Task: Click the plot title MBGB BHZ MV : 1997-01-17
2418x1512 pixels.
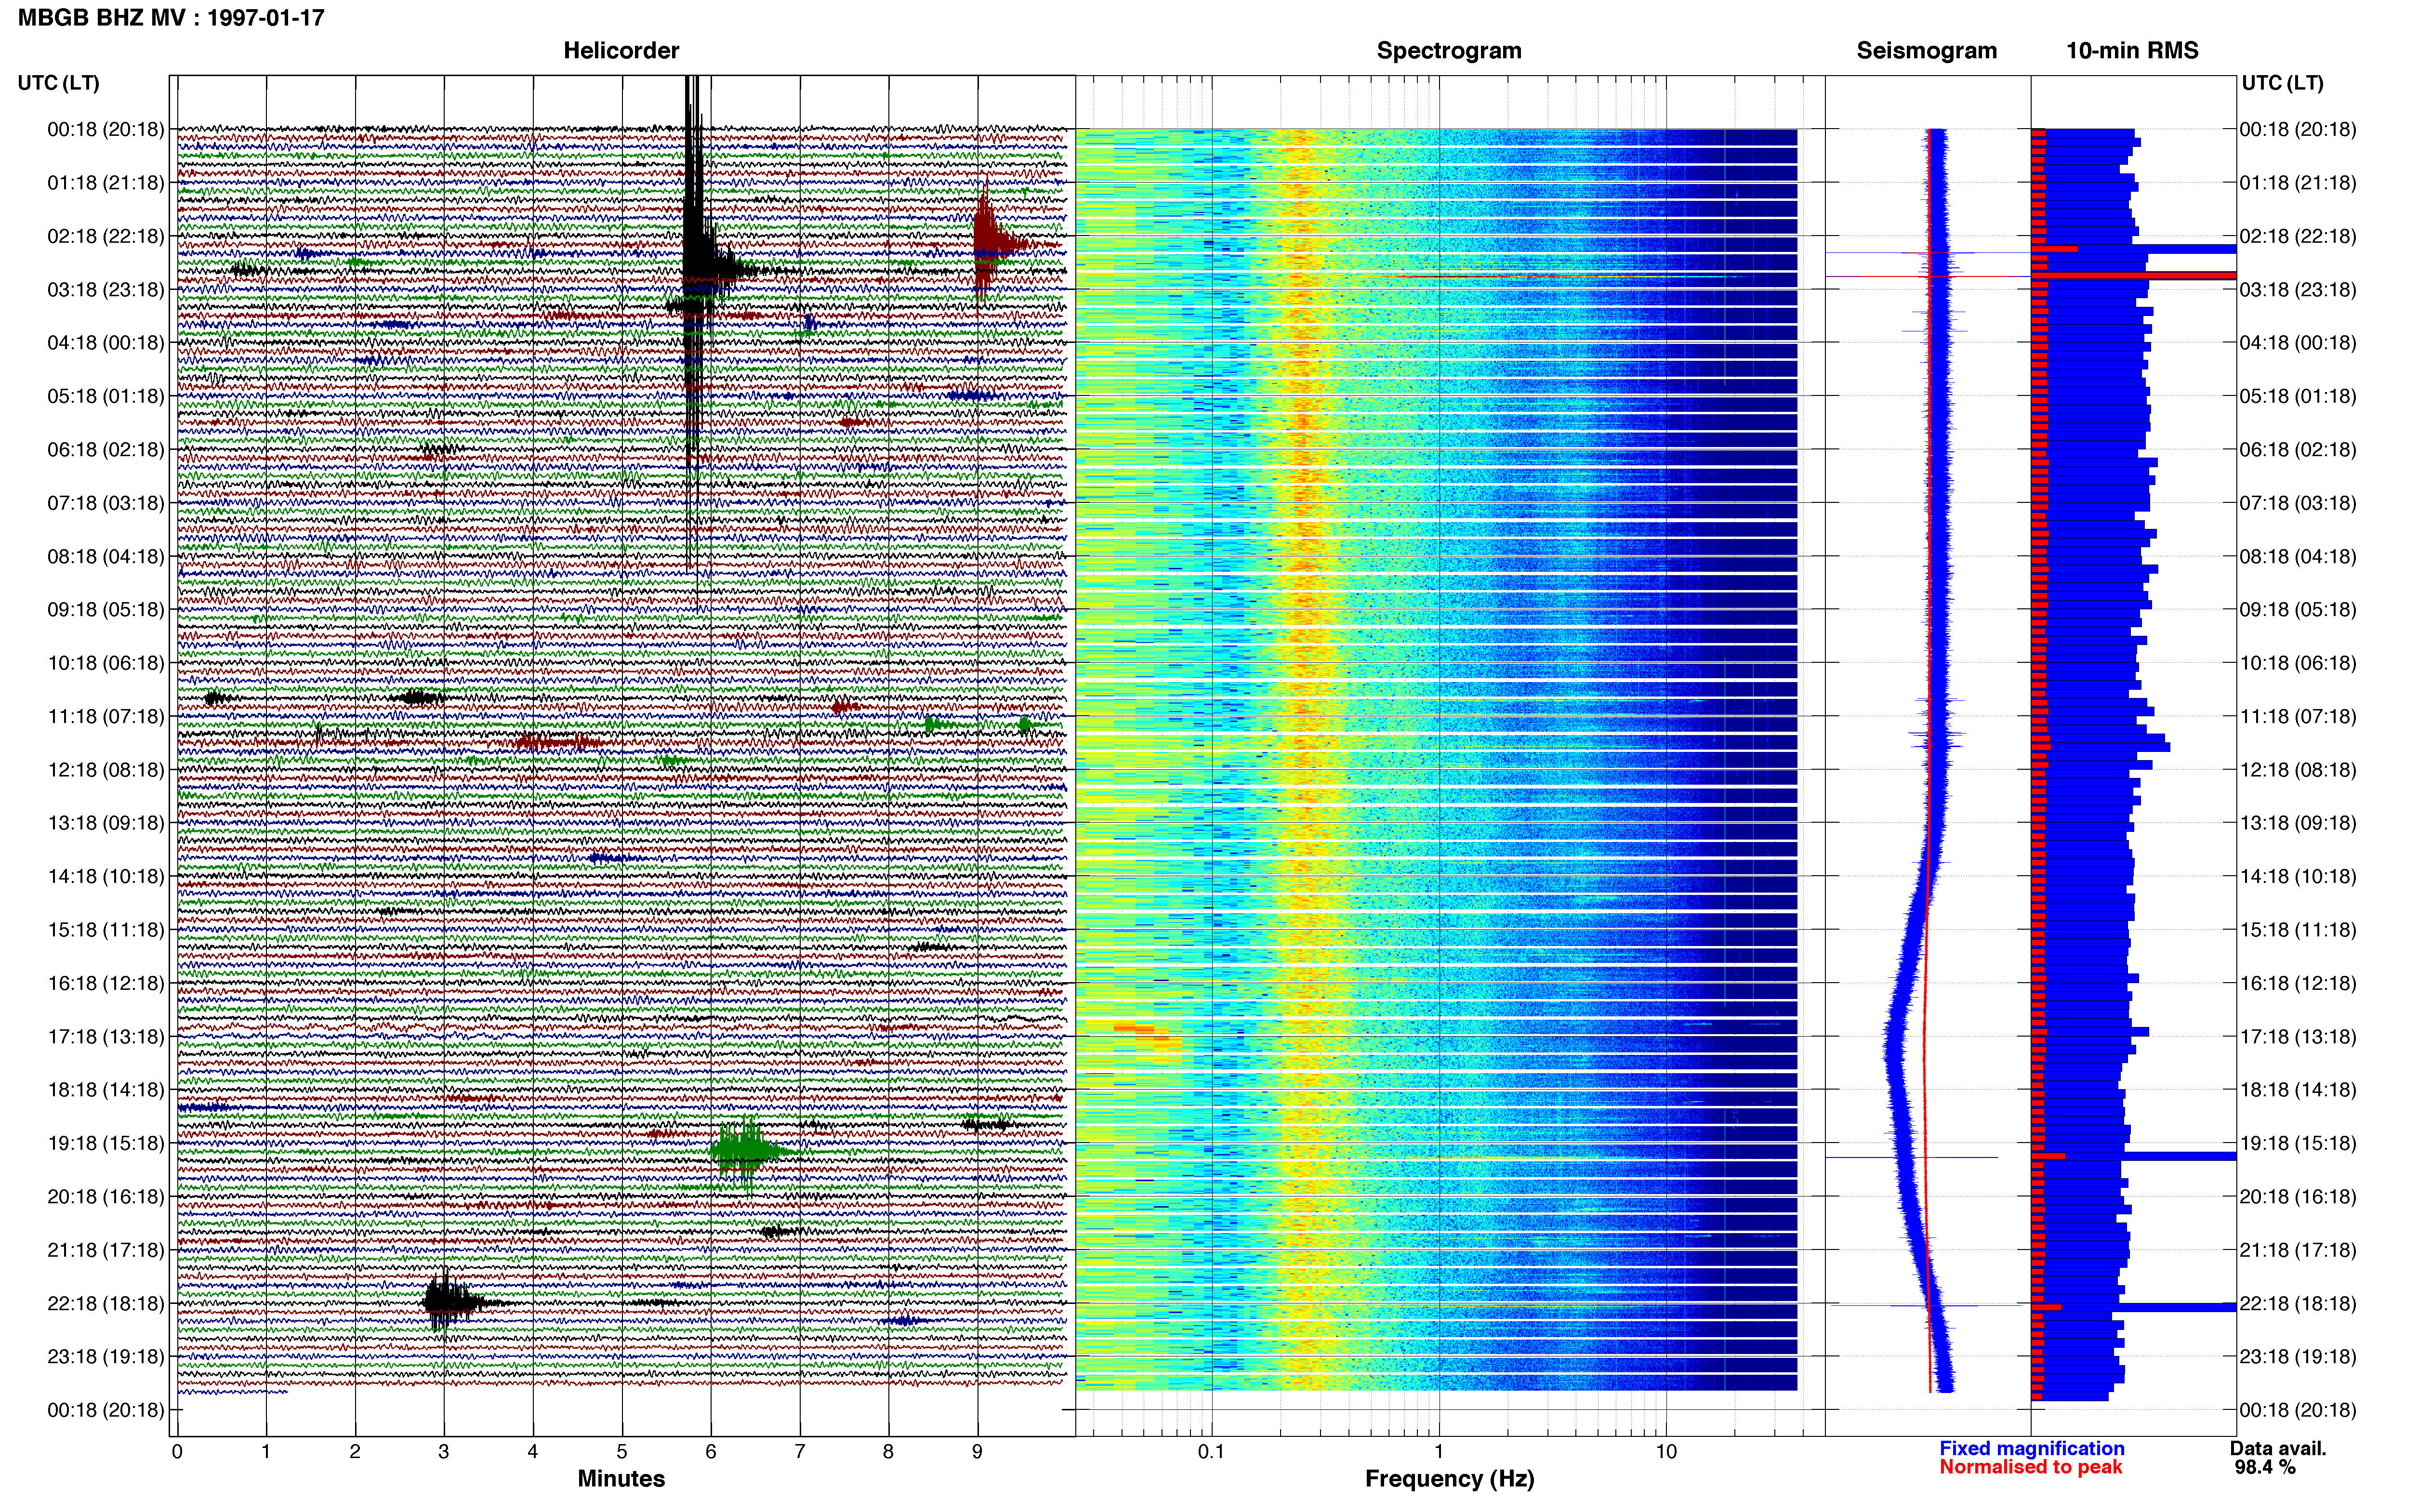Action: [x=171, y=17]
